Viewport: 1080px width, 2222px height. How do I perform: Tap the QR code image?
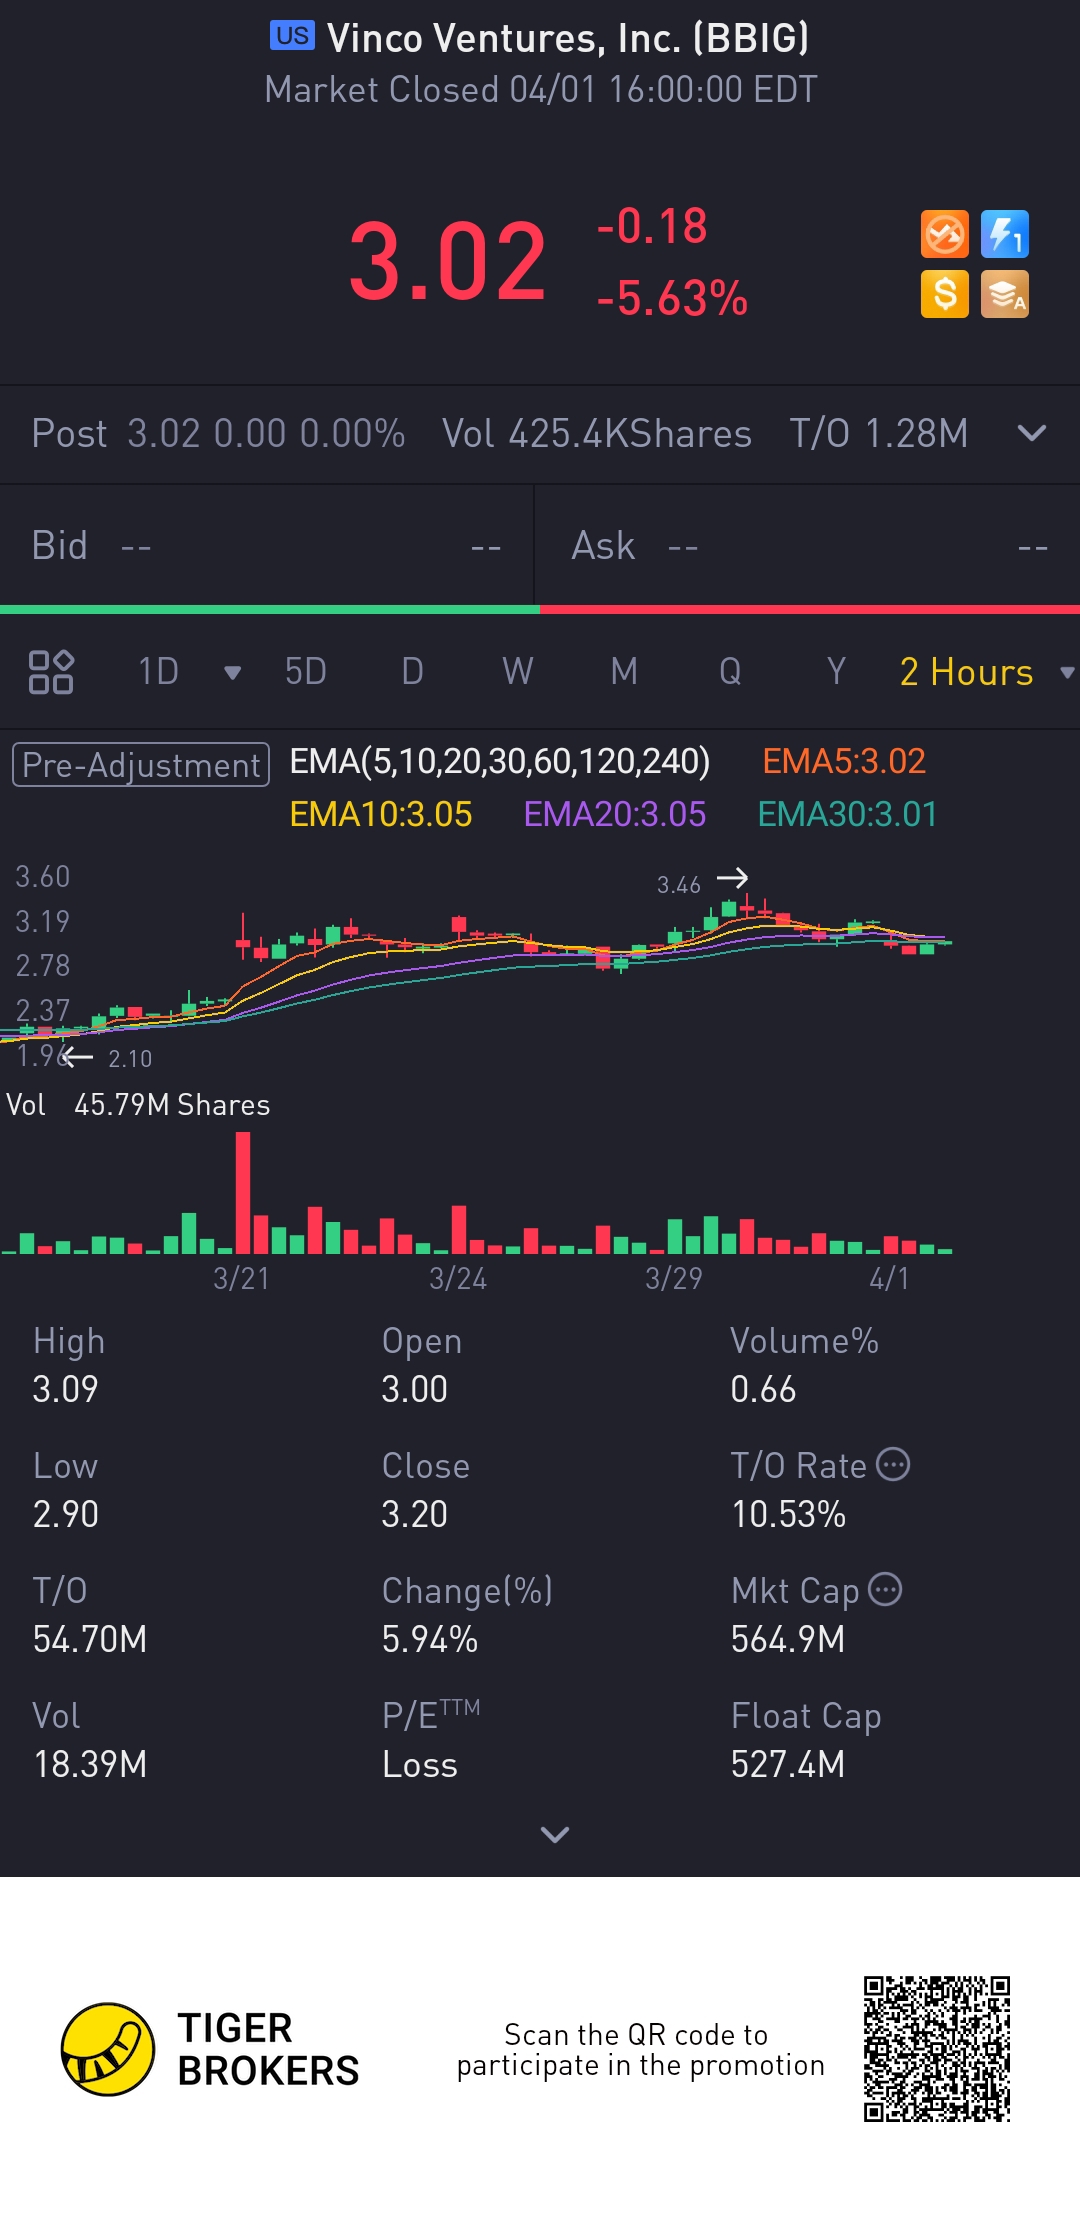pos(937,2049)
